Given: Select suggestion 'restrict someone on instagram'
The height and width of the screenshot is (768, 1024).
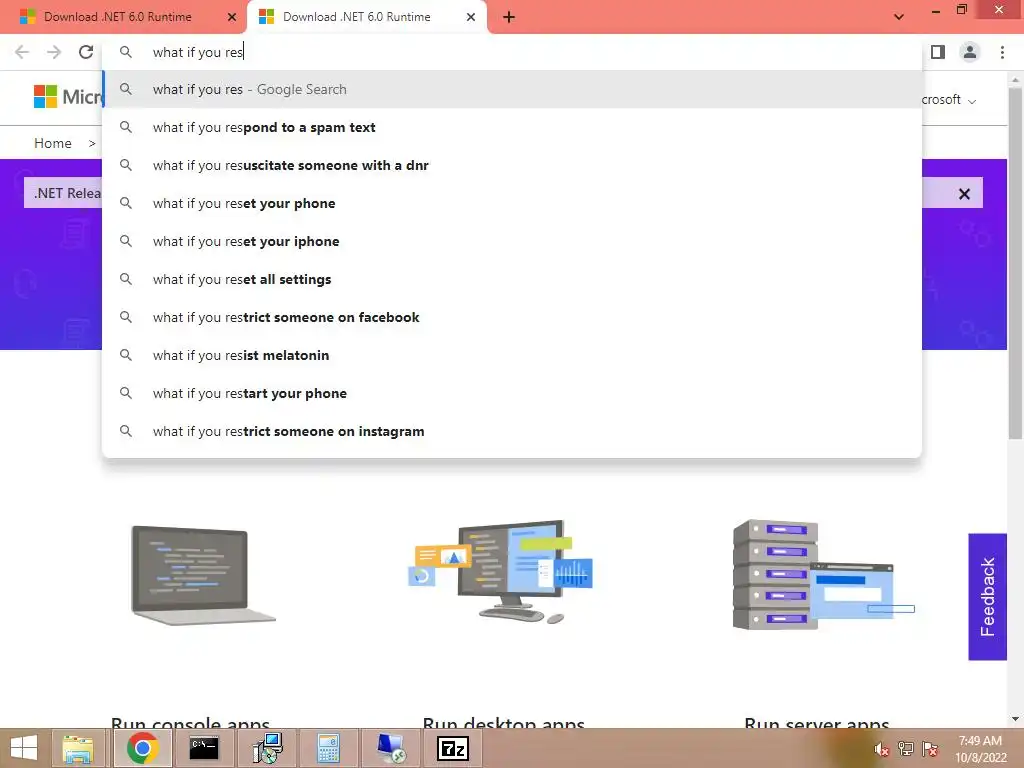Looking at the screenshot, I should (x=513, y=431).
